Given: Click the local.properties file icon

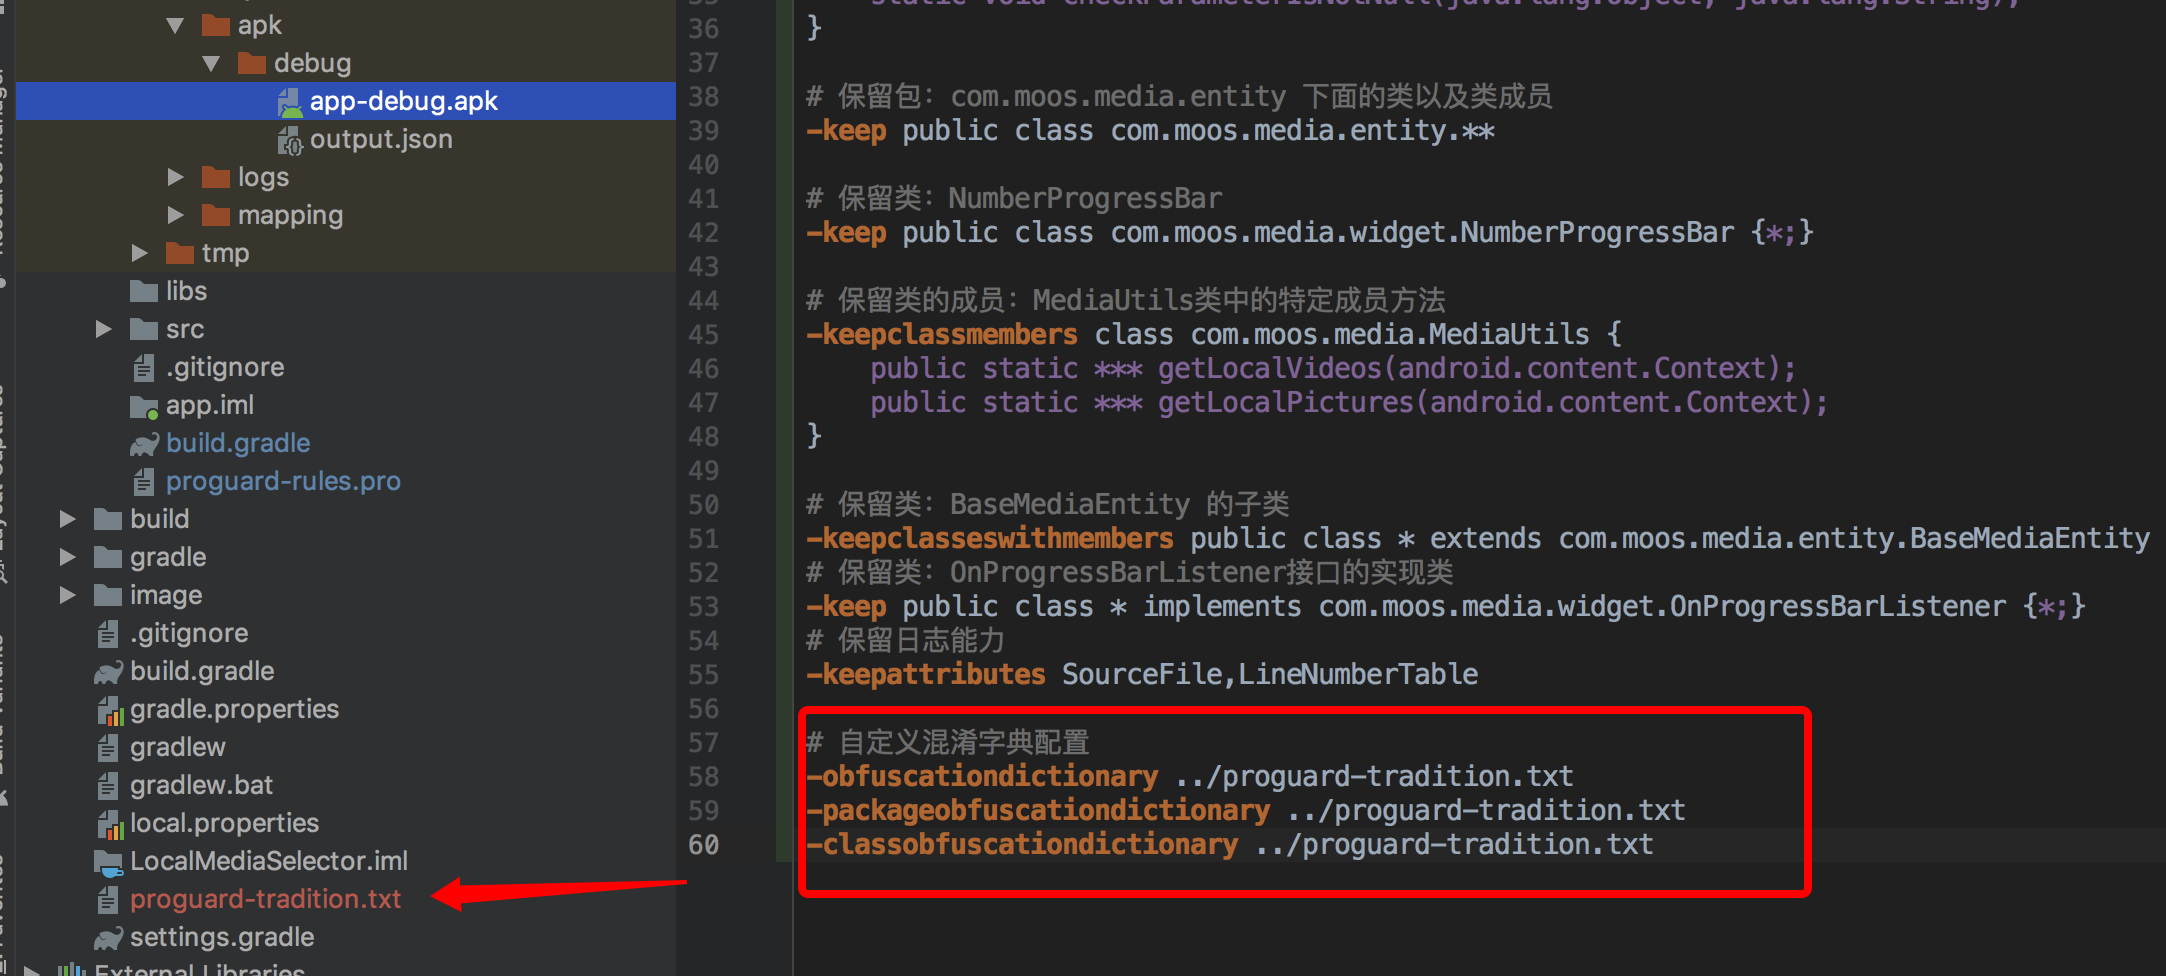Looking at the screenshot, I should 109,824.
